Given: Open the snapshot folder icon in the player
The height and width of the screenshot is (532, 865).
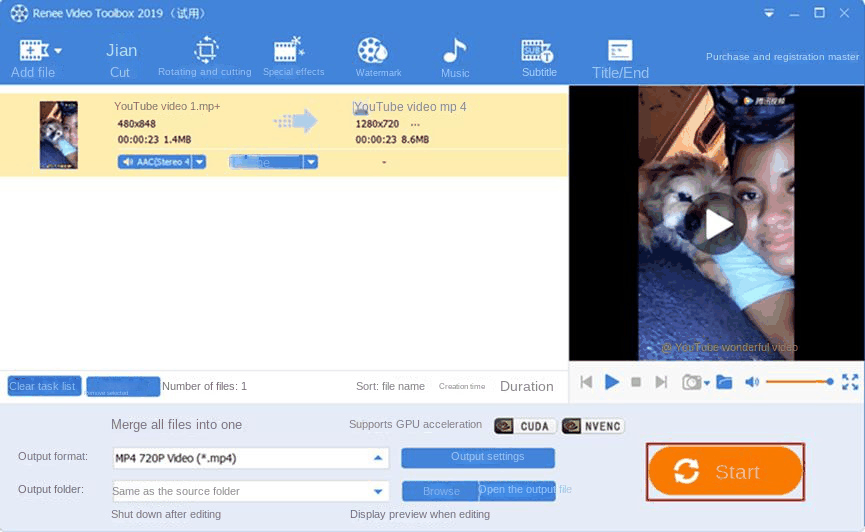Looking at the screenshot, I should point(724,382).
